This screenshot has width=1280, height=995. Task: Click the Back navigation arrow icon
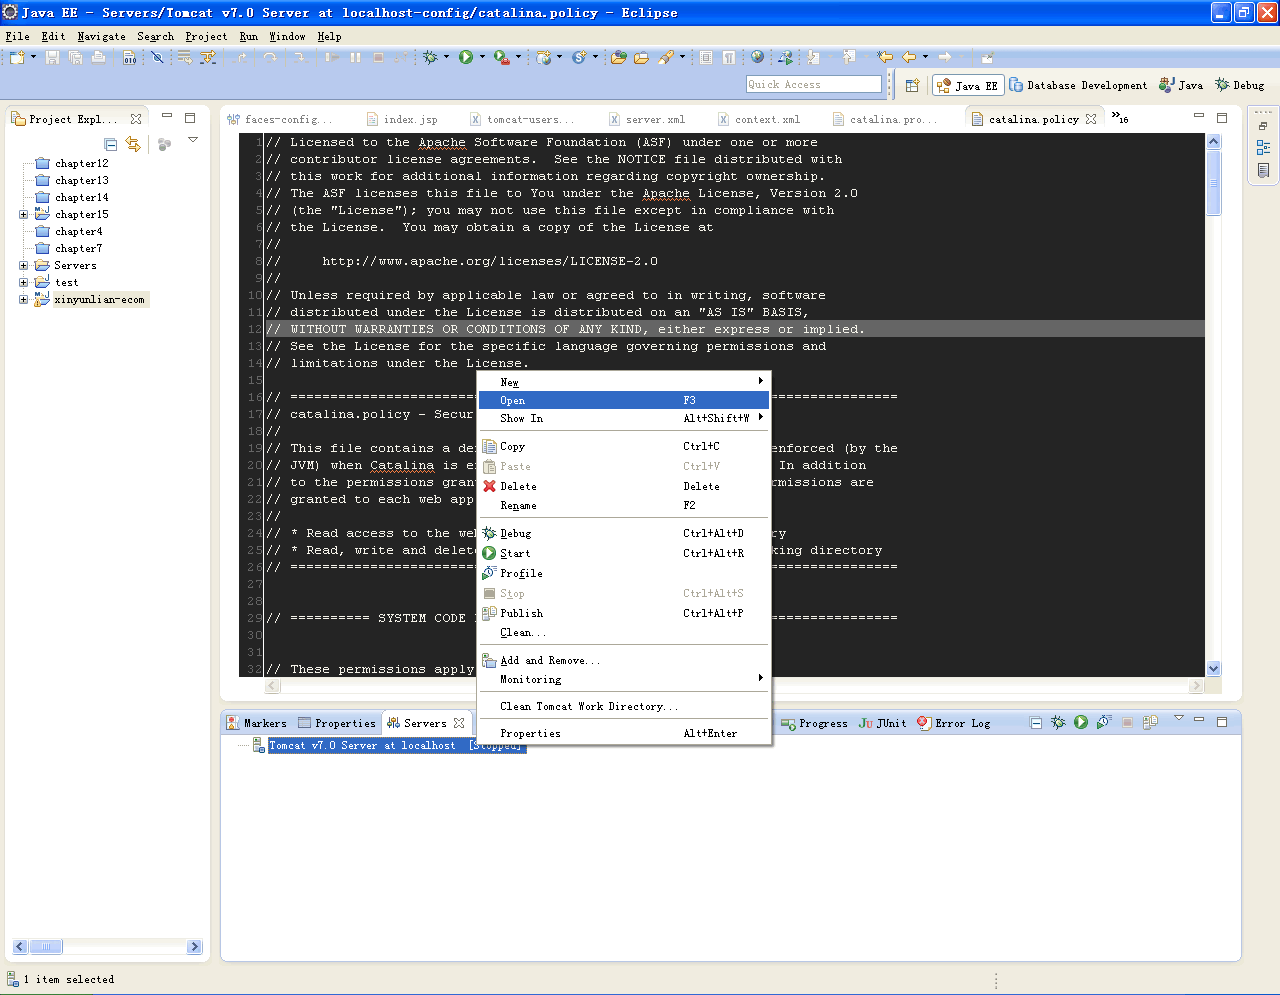909,58
